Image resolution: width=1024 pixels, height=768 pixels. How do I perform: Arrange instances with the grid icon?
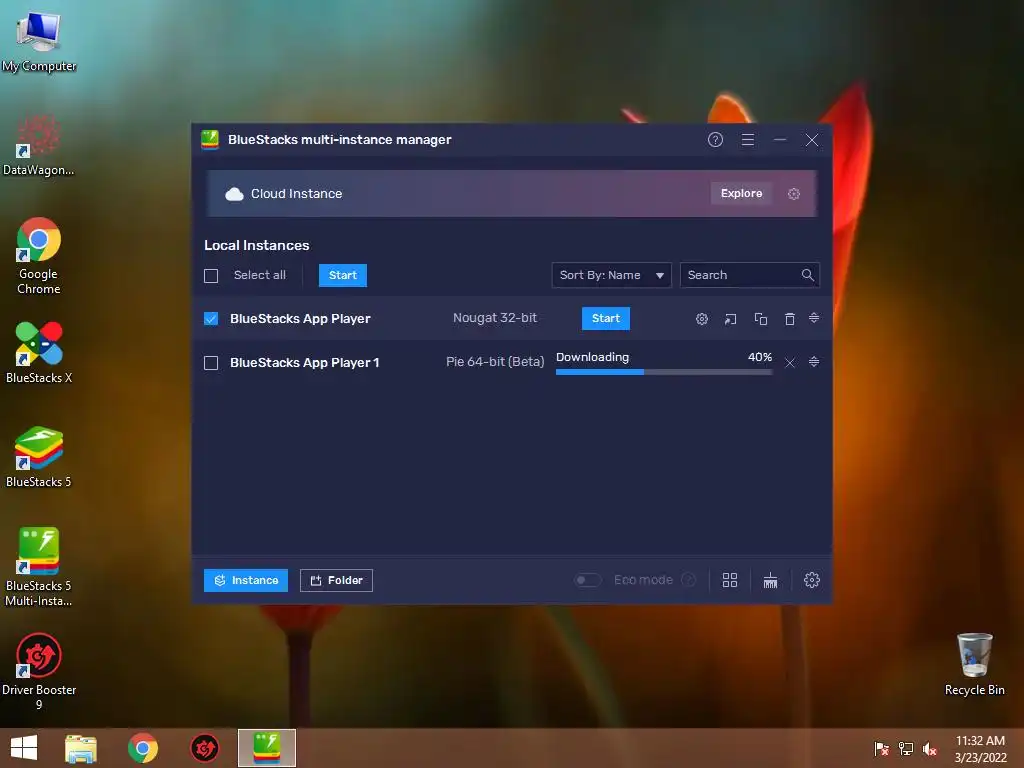click(x=730, y=580)
